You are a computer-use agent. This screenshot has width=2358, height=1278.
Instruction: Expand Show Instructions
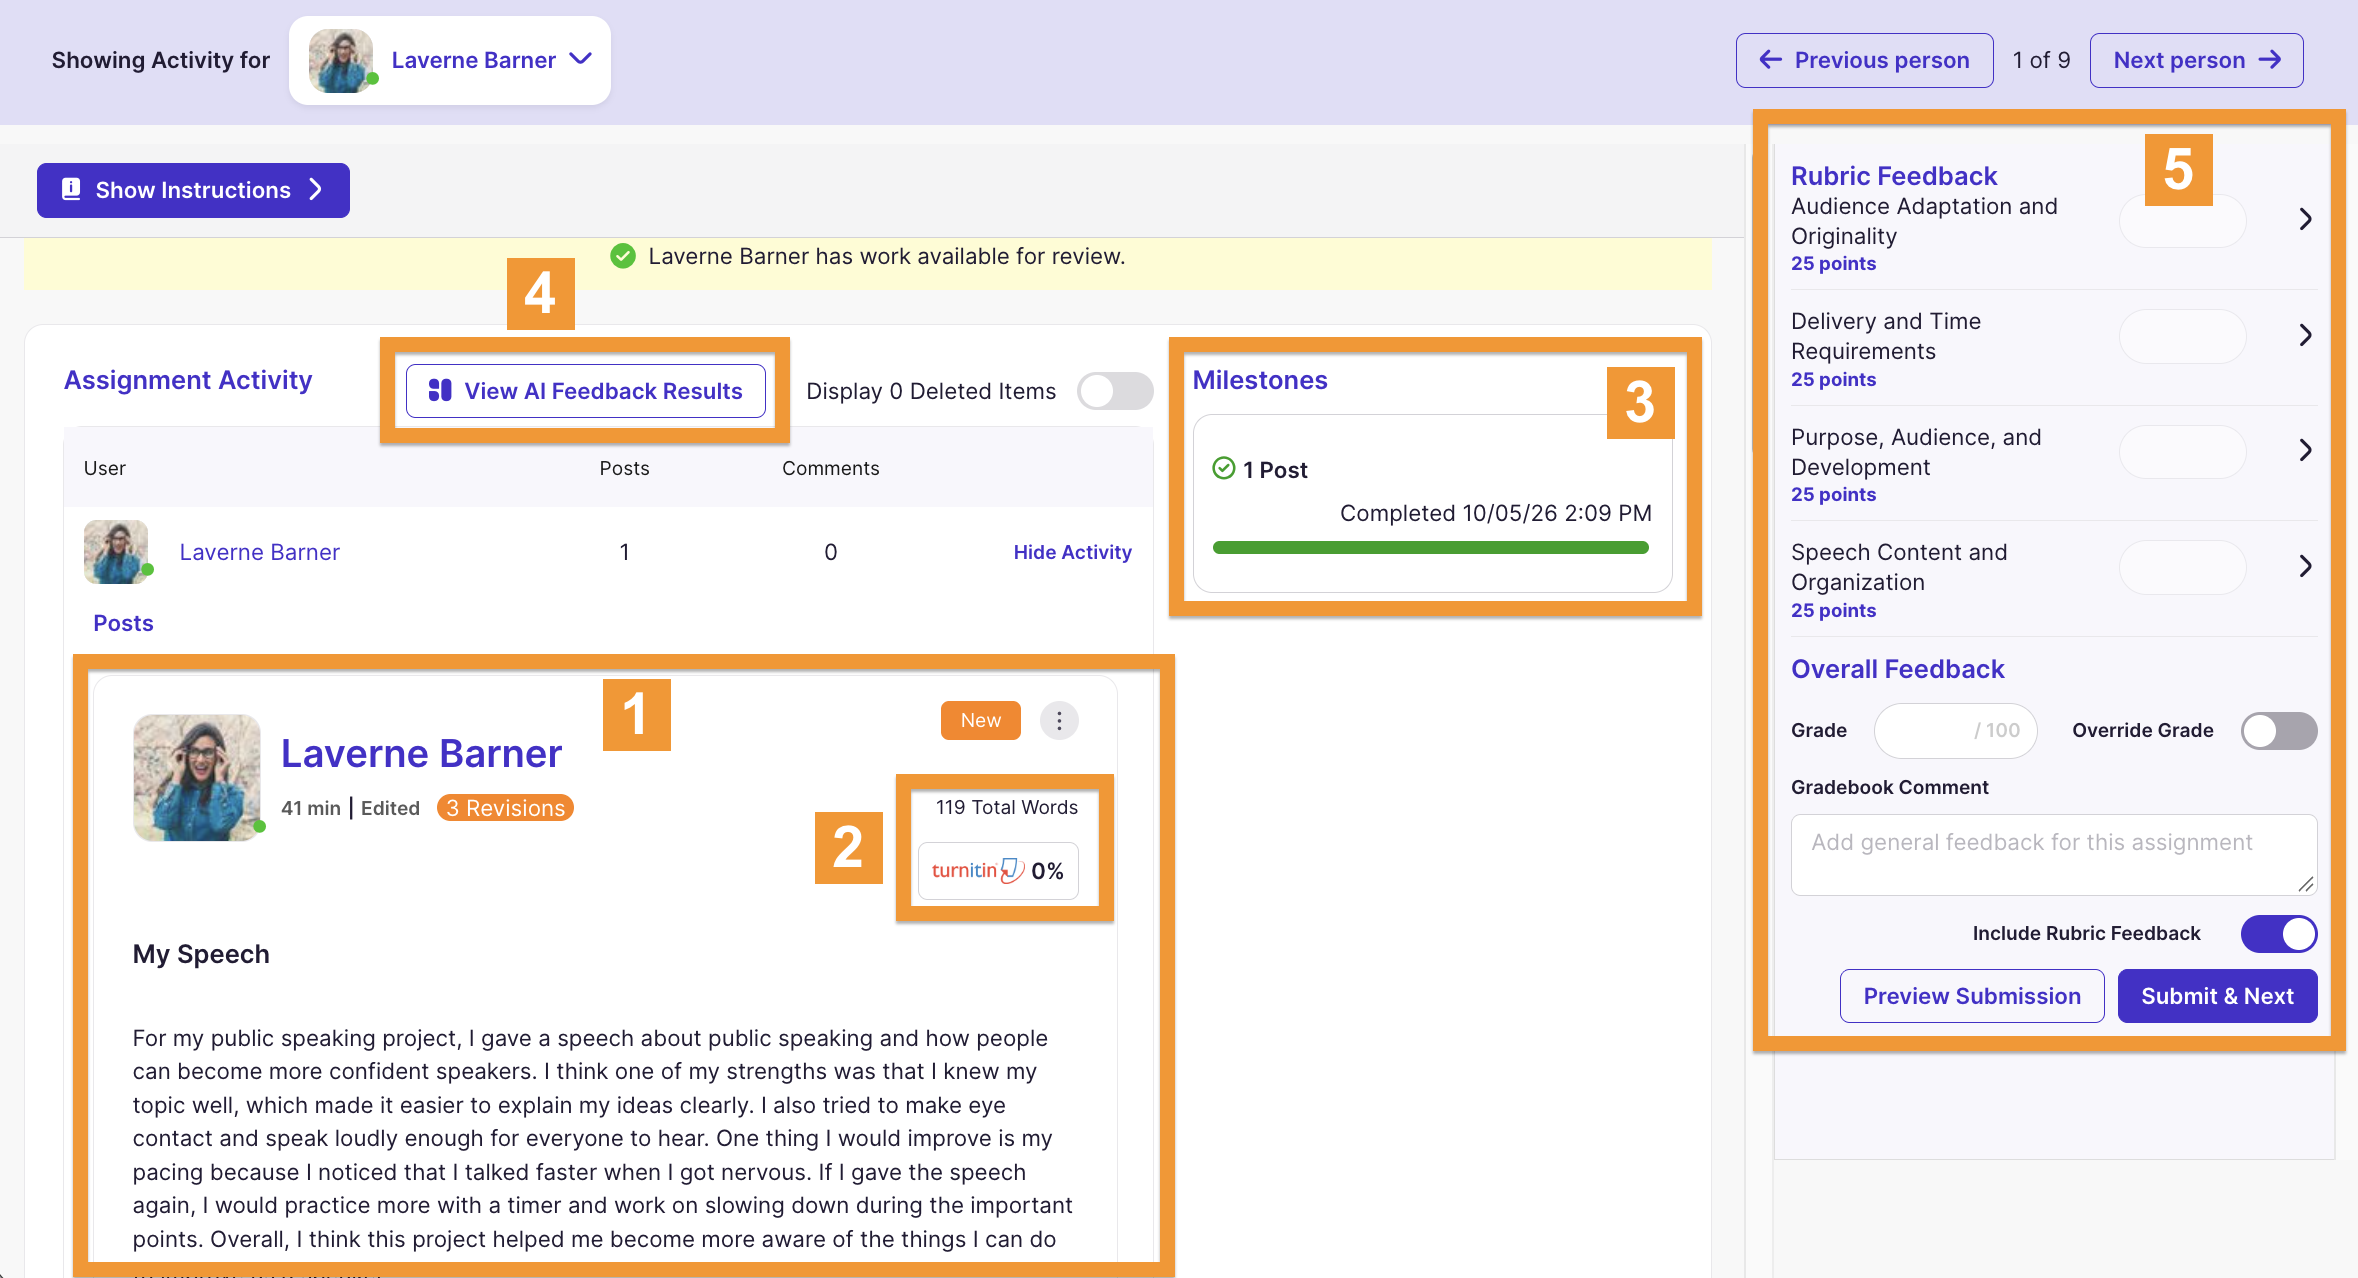193,190
